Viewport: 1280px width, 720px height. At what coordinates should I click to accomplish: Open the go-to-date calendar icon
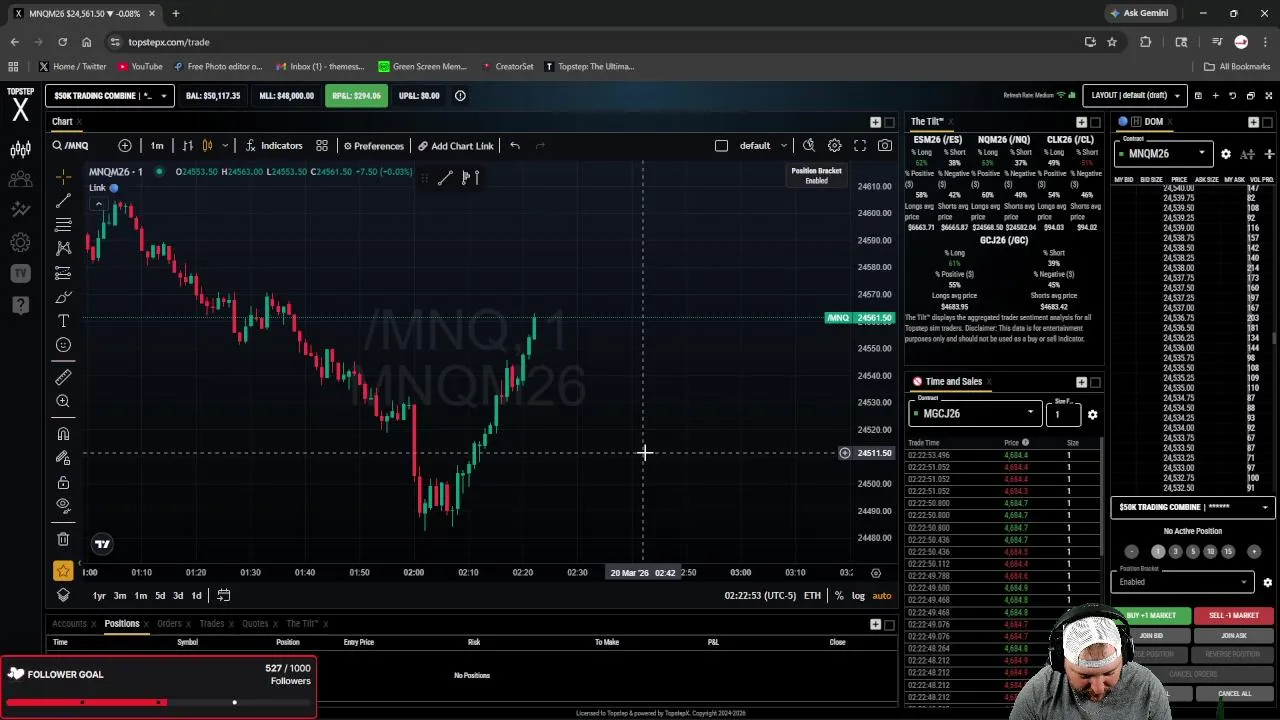224,596
